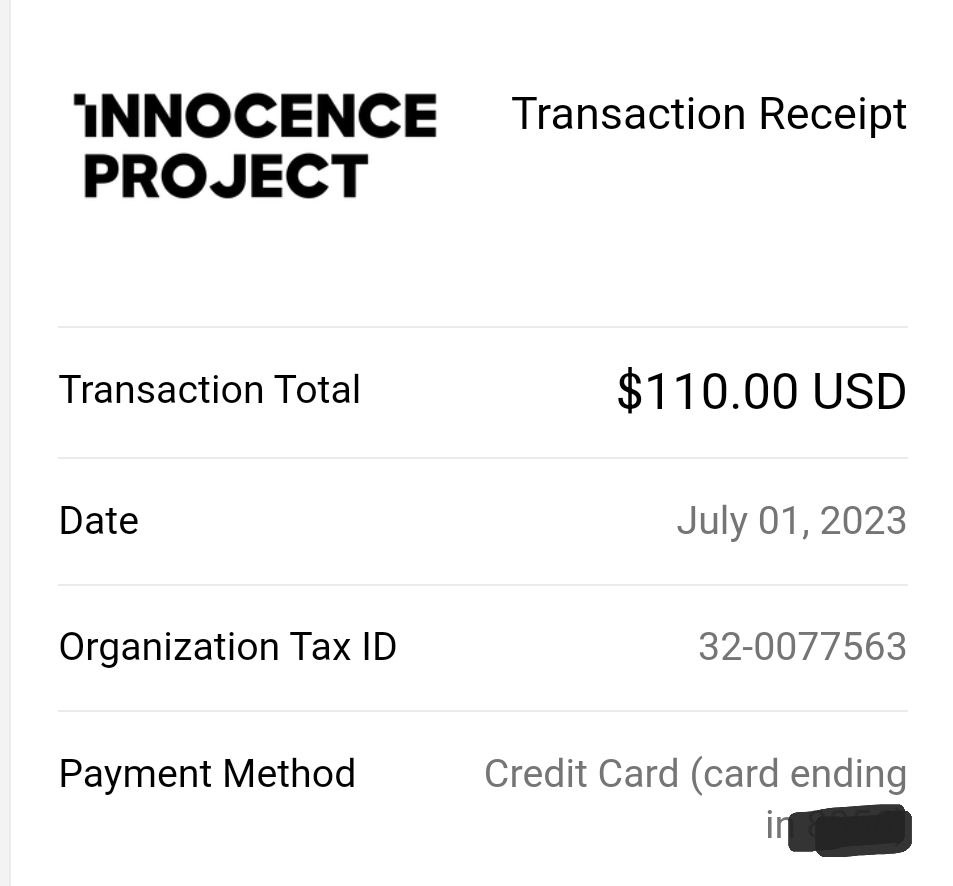Click the Payment Method label

tap(207, 774)
